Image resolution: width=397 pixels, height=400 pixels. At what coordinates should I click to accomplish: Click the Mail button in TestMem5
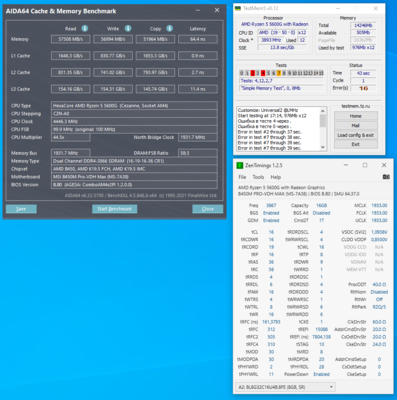tap(356, 126)
